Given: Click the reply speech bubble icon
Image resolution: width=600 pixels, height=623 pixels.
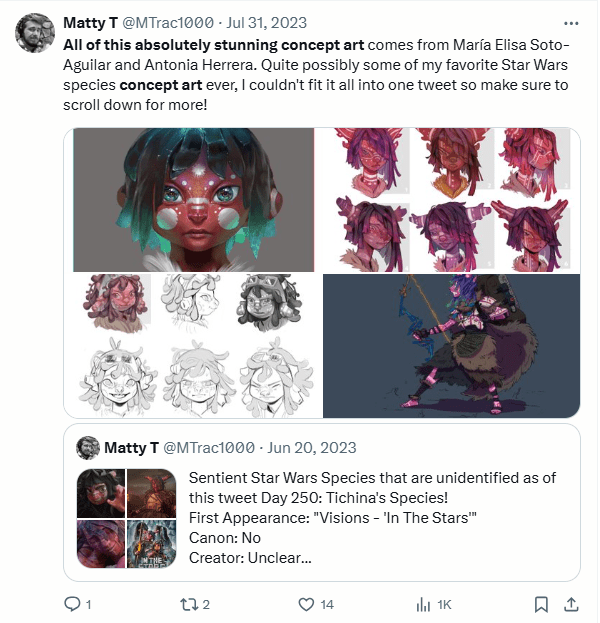Looking at the screenshot, I should pyautogui.click(x=72, y=604).
